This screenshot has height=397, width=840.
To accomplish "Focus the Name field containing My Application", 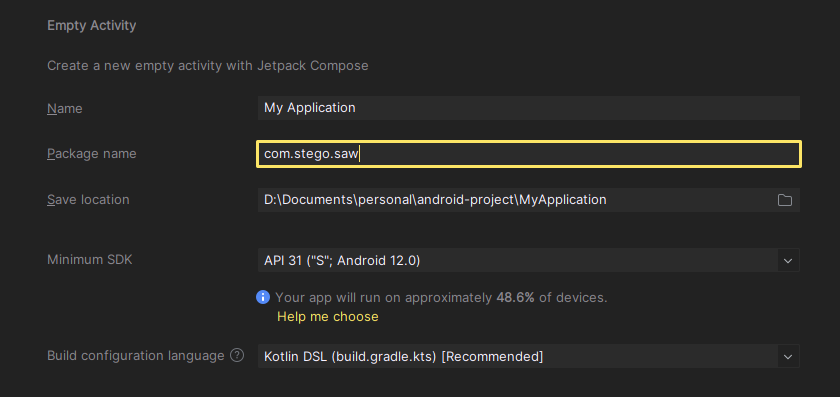I will click(529, 108).
